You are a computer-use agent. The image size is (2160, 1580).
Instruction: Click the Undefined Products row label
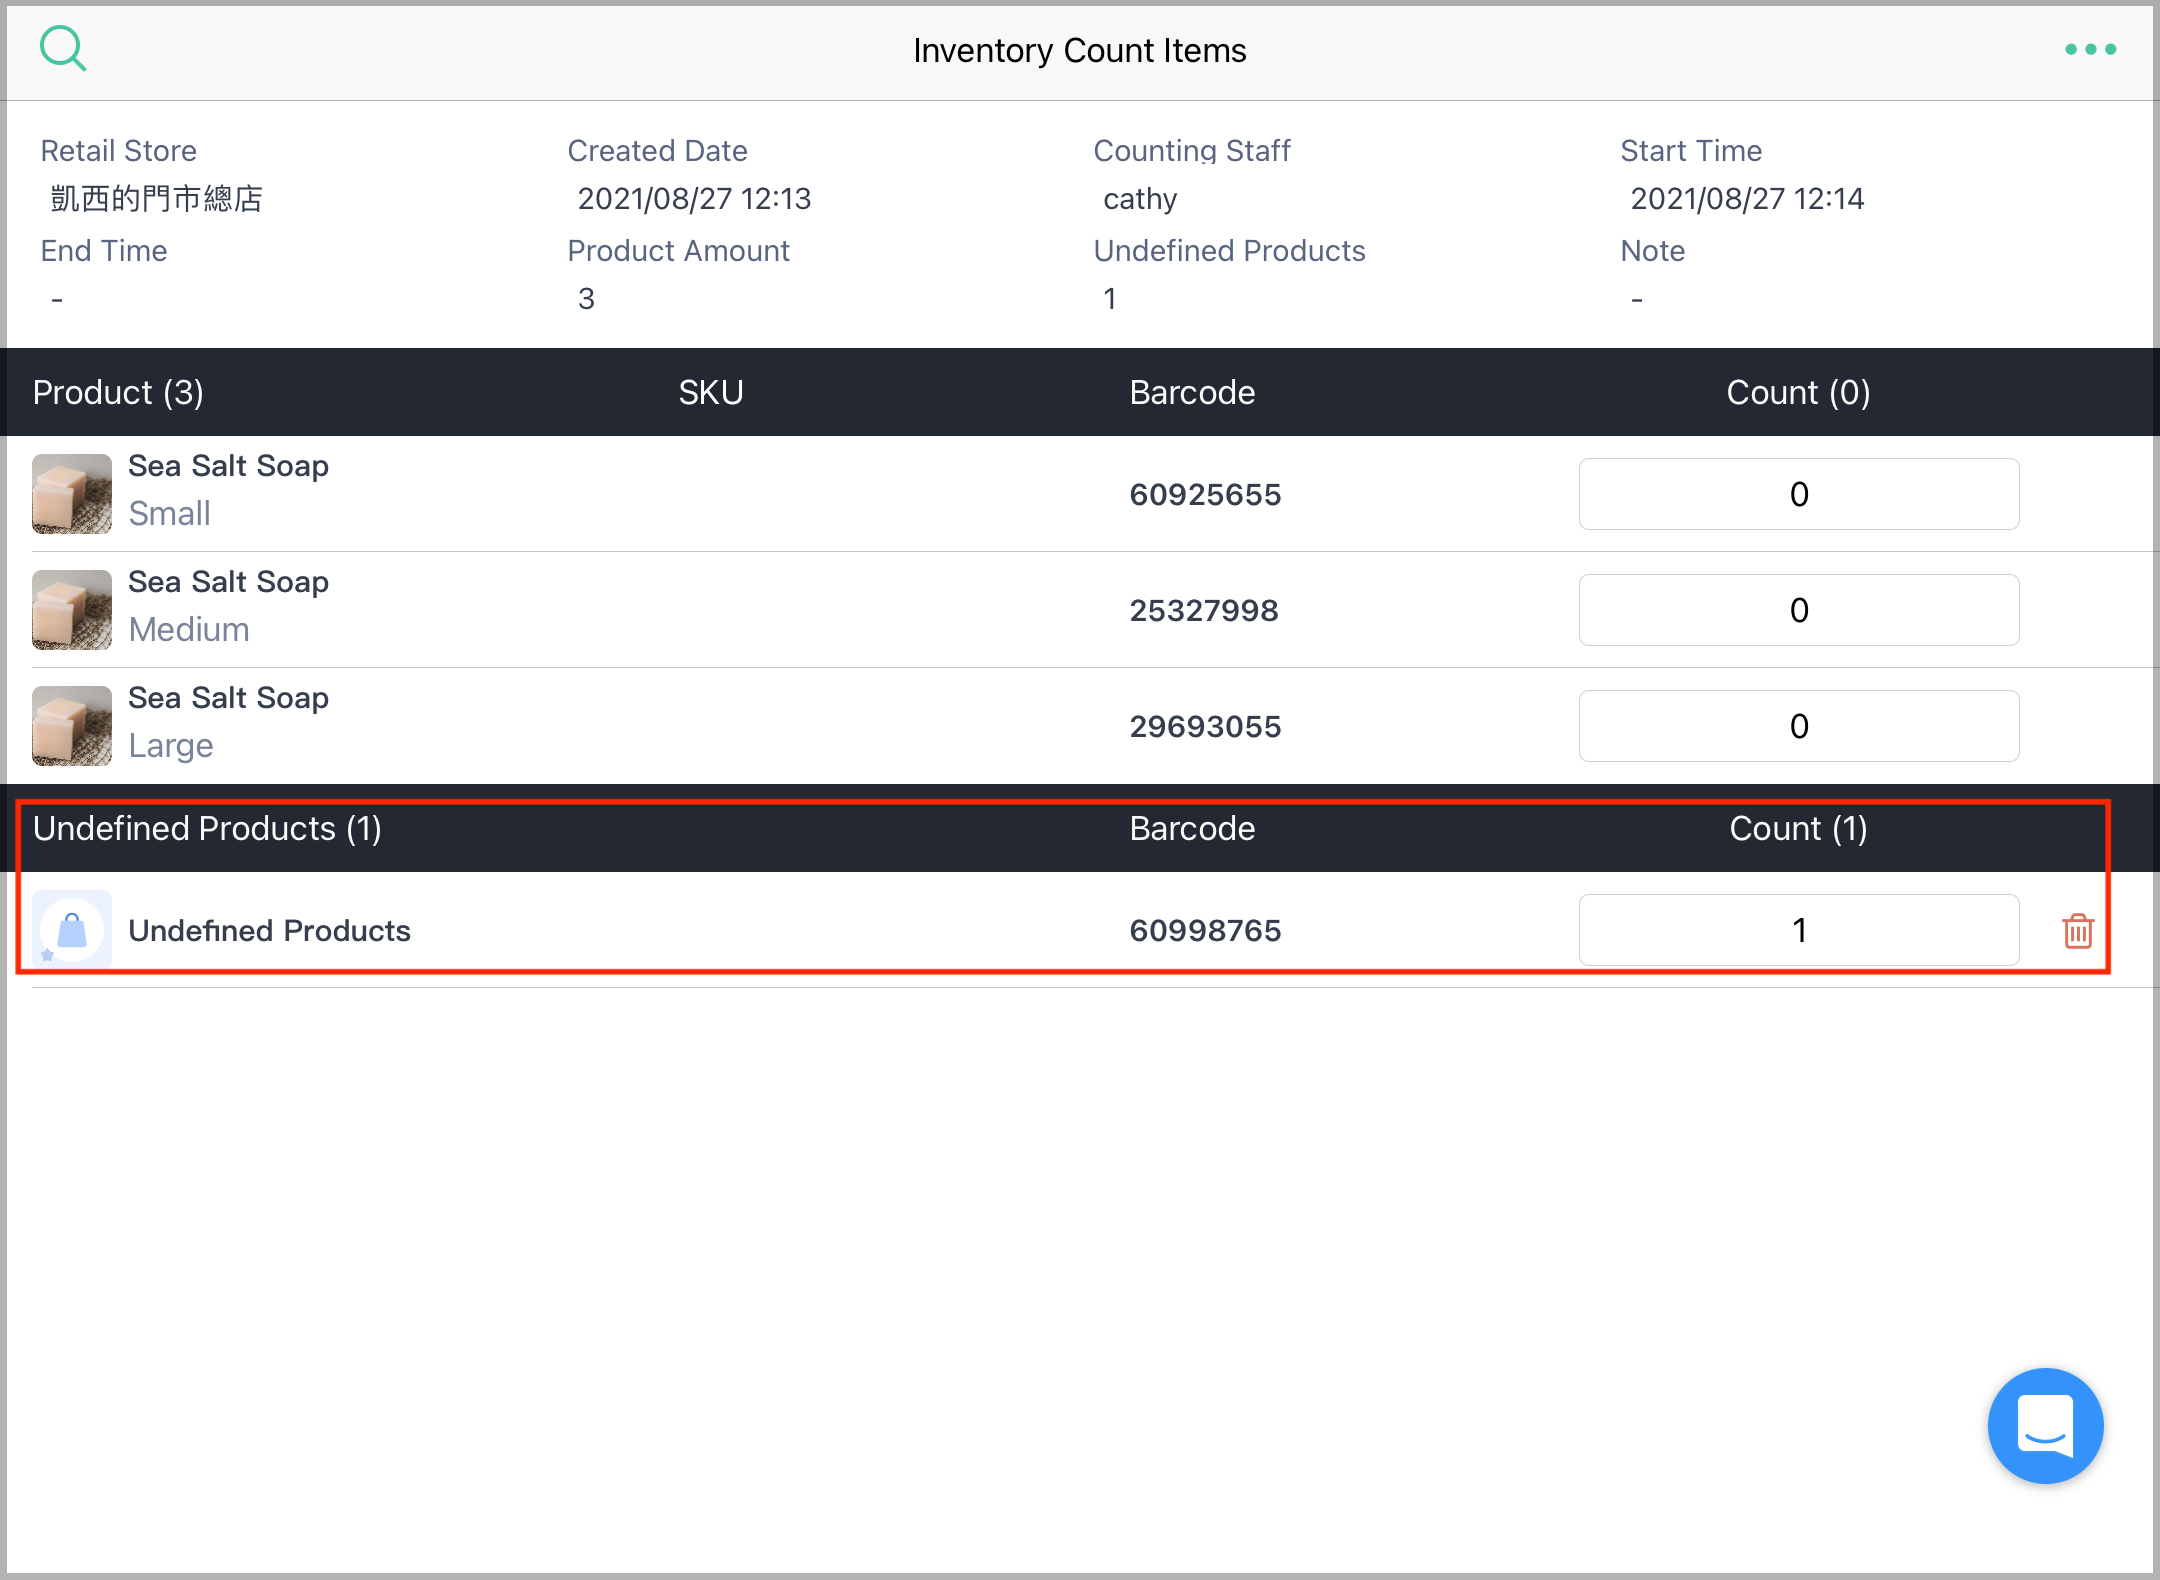pyautogui.click(x=269, y=930)
